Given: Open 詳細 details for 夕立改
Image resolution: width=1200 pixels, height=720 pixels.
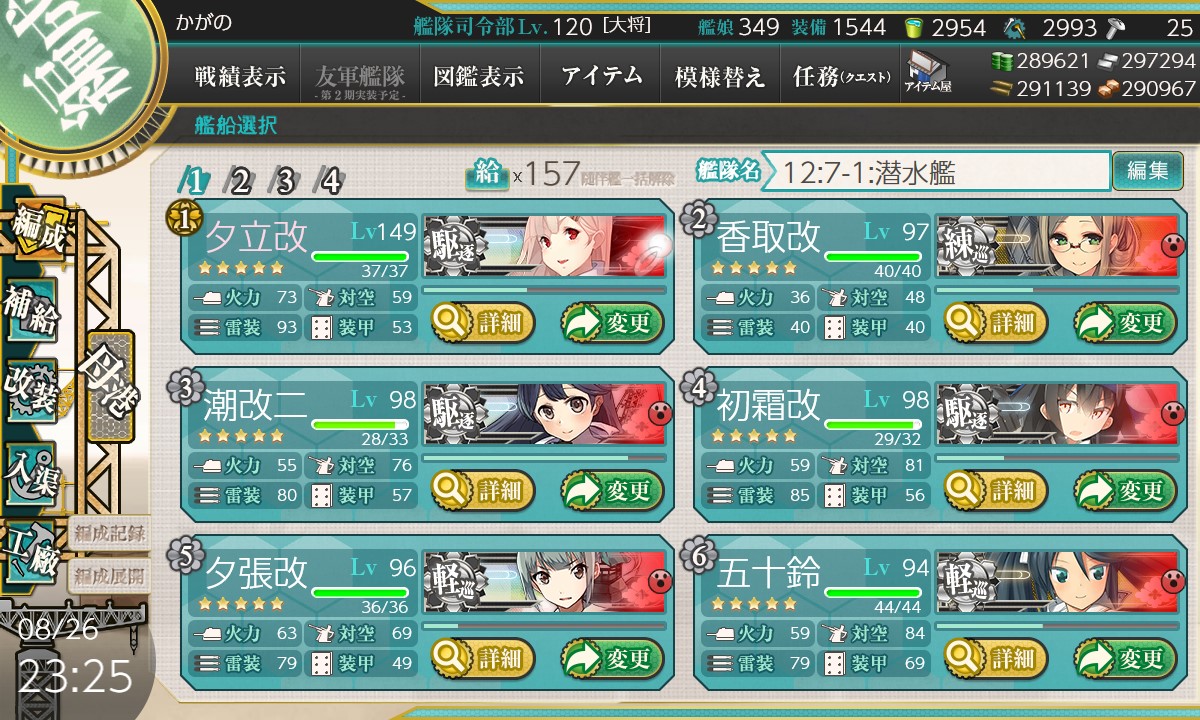Looking at the screenshot, I should (x=483, y=322).
